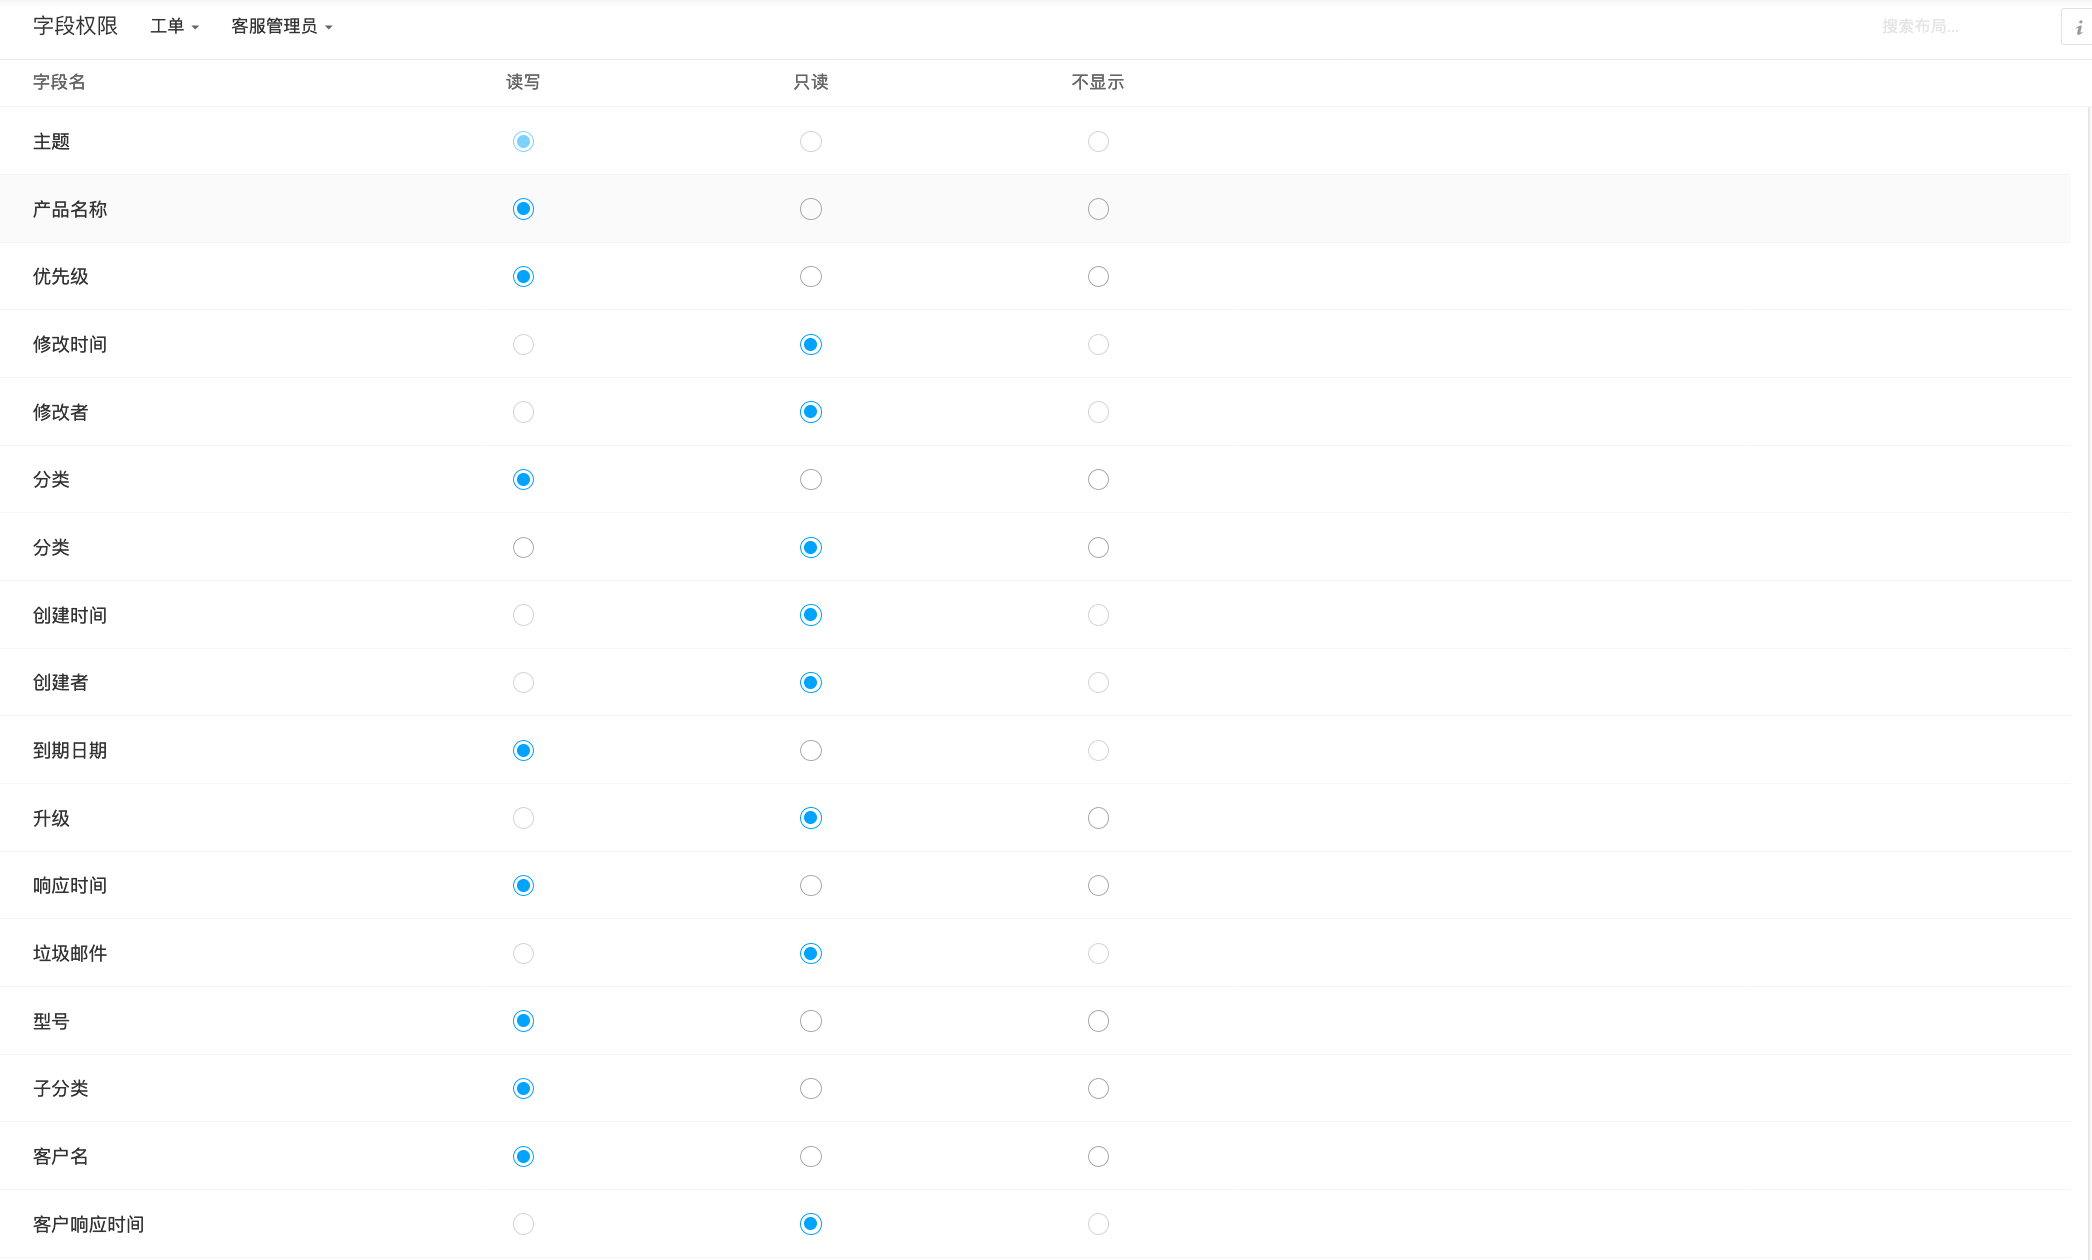Set 升级 to 不显示
Viewport: 2092px width, 1260px height.
1098,818
